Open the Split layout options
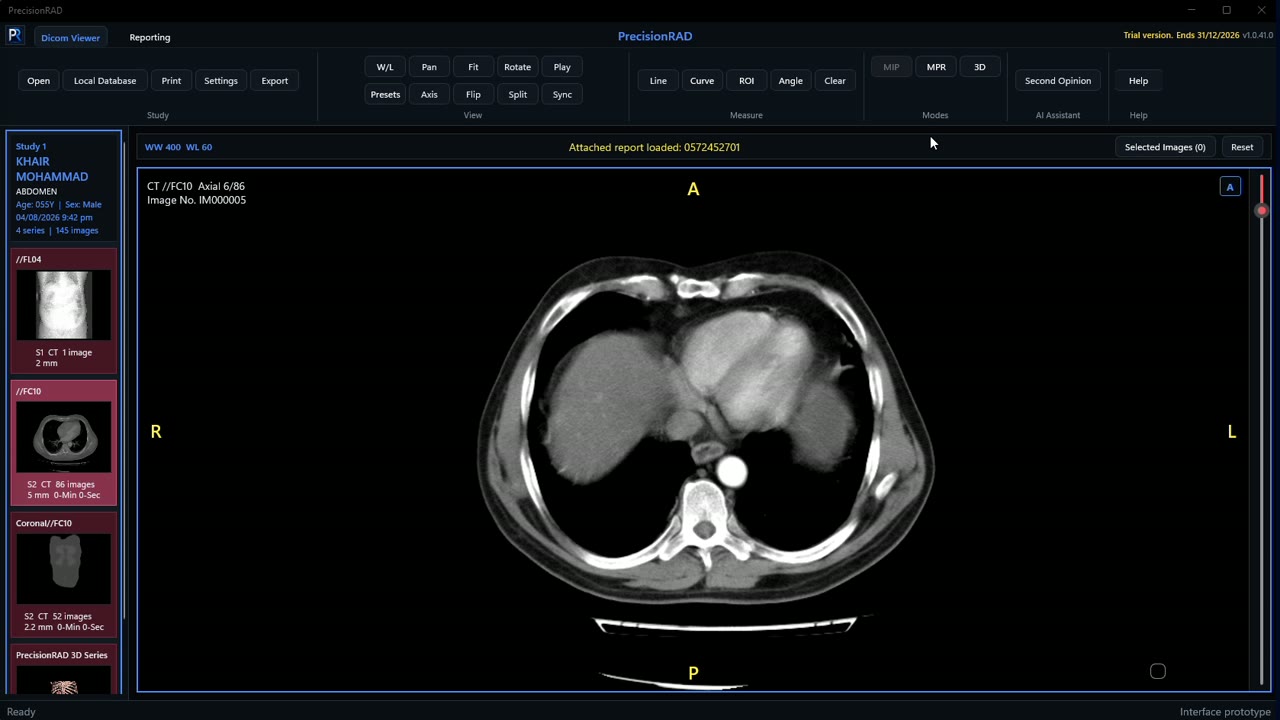Screen dimensions: 1280x720 [x=517, y=94]
